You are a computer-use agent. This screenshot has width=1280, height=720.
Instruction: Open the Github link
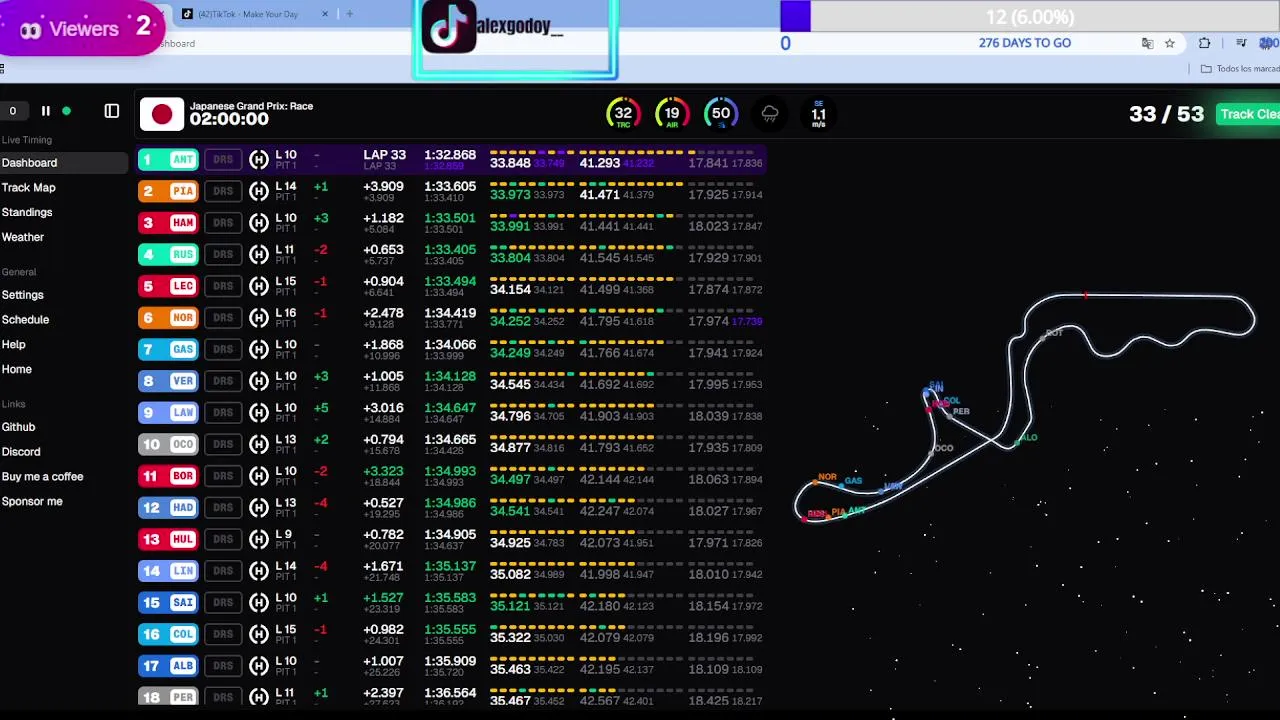click(x=18, y=427)
